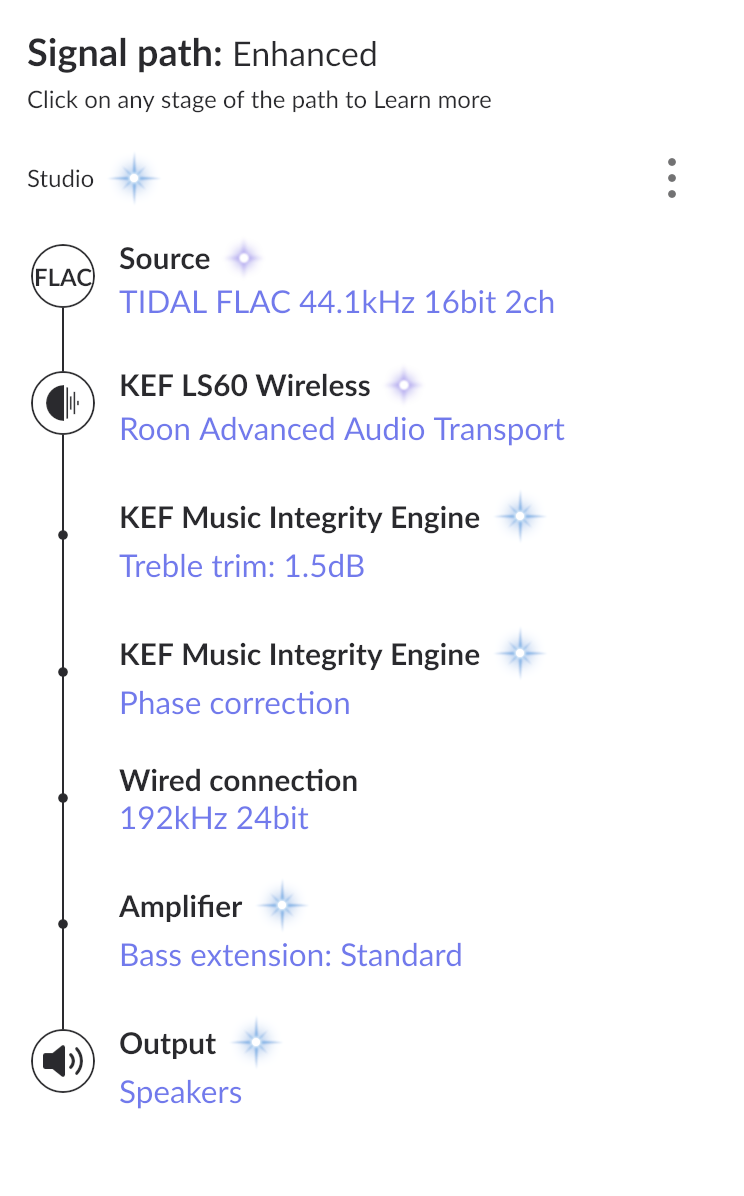
Task: Select the Phase correction stage
Action: click(235, 703)
